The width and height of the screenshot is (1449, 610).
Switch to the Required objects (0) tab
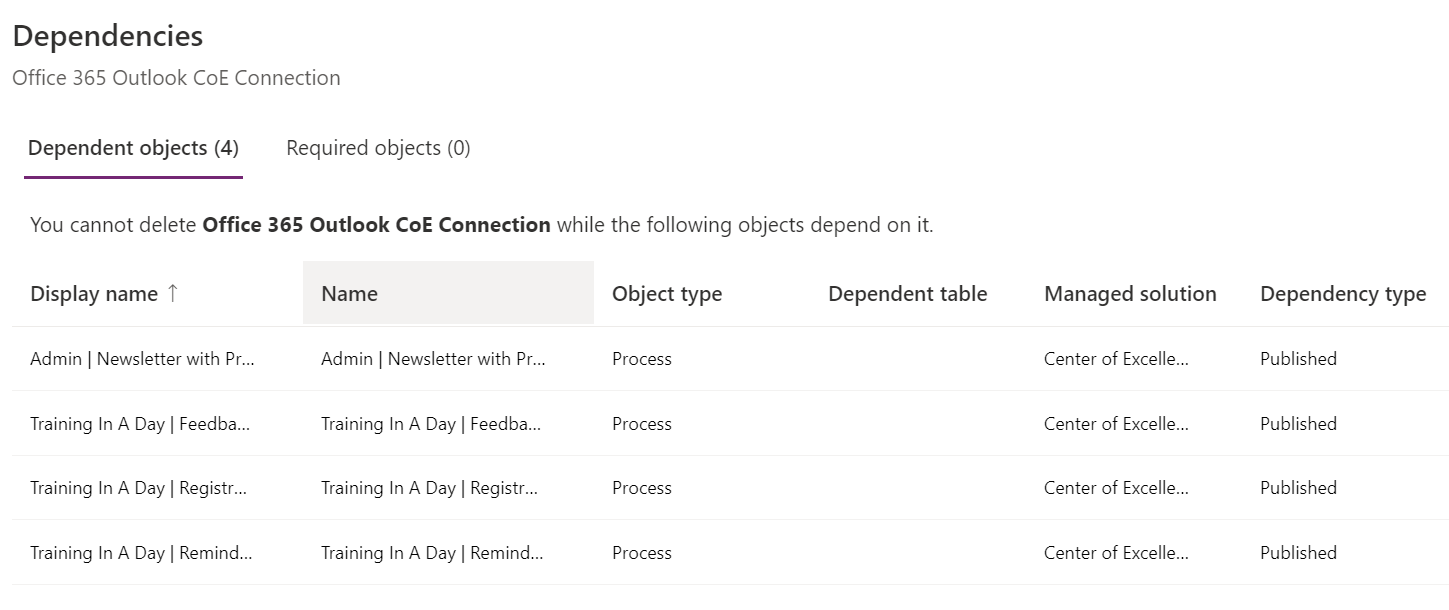pos(377,147)
